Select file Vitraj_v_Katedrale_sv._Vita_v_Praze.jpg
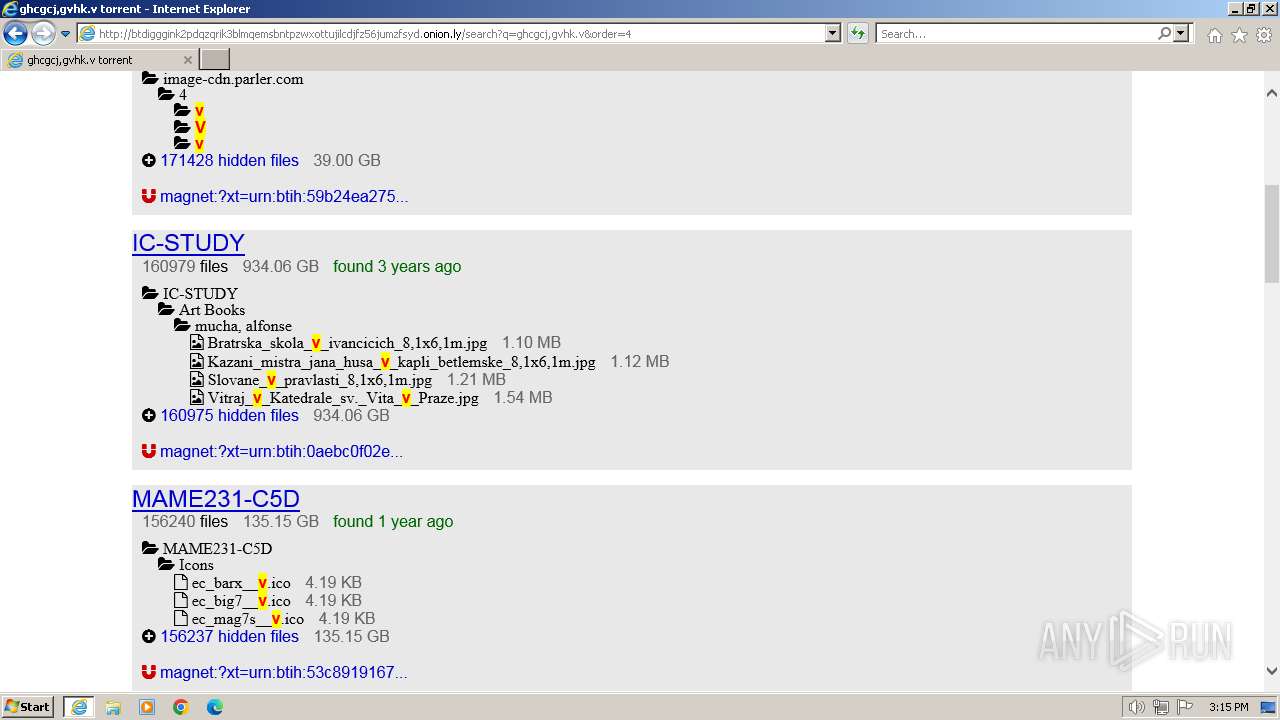Viewport: 1280px width, 720px height. (x=343, y=397)
